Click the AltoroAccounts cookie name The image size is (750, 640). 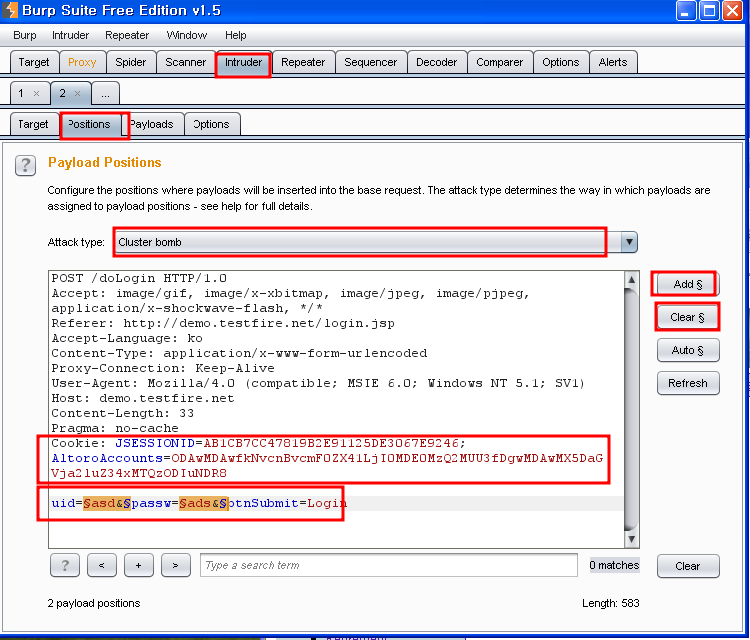click(107, 458)
